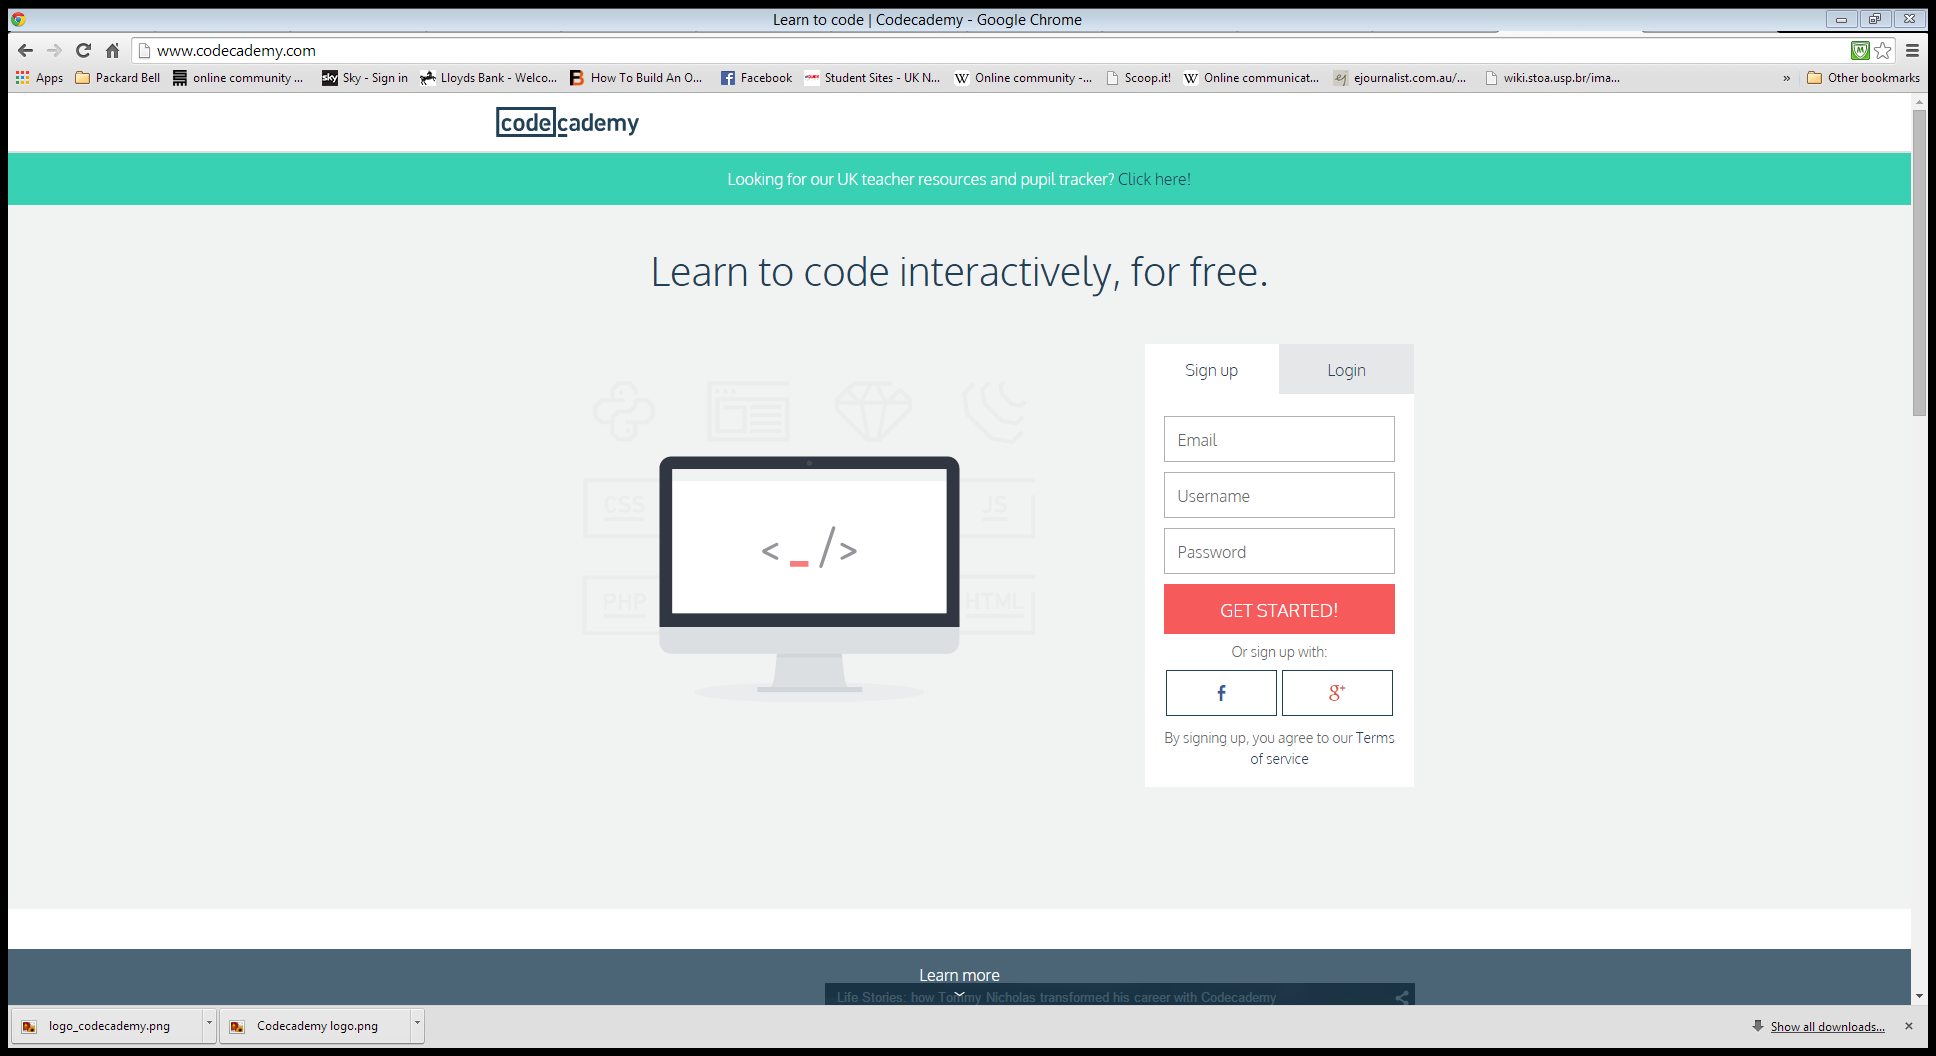The width and height of the screenshot is (1936, 1056).
Task: Go back with the browser back arrow
Action: [x=26, y=50]
